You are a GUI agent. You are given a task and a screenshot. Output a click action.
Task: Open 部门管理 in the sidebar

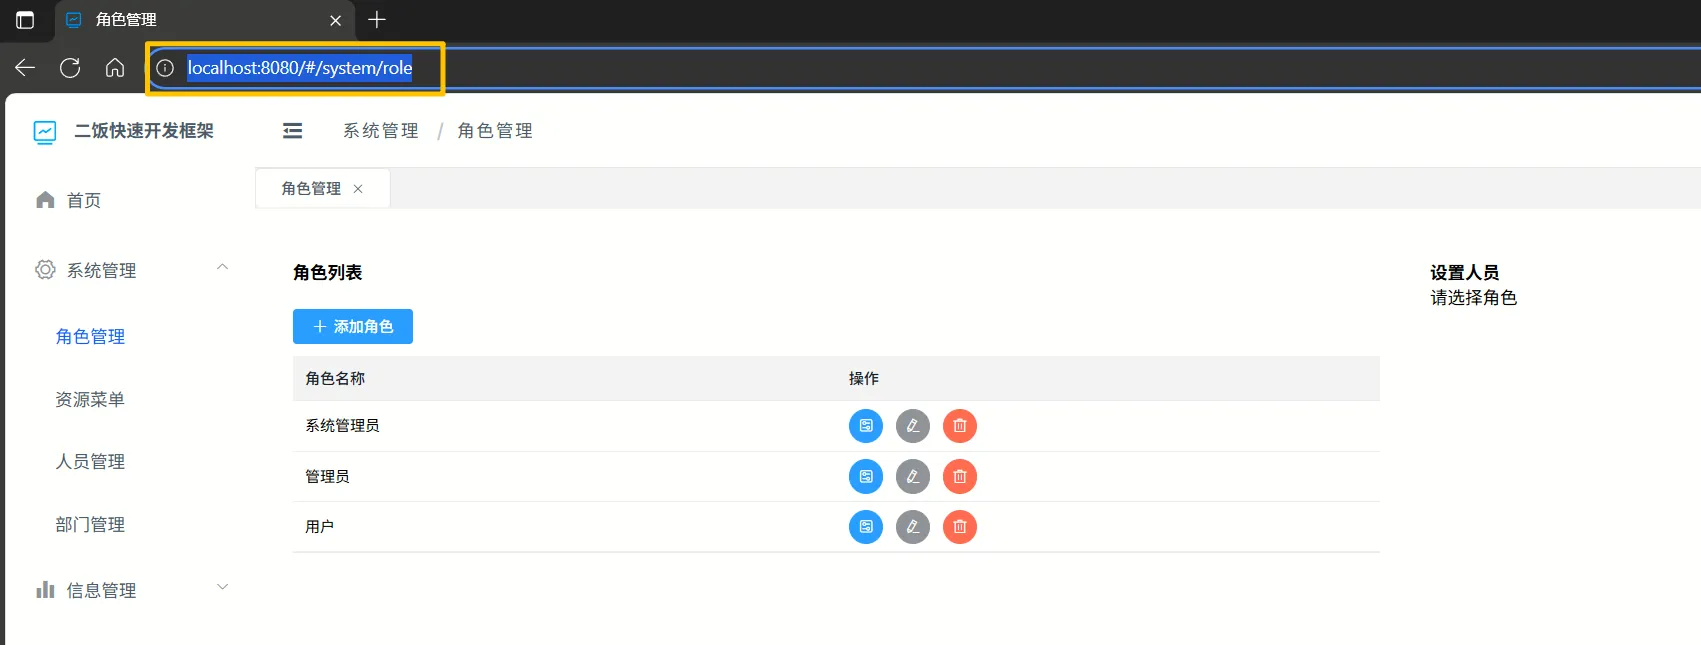90,525
